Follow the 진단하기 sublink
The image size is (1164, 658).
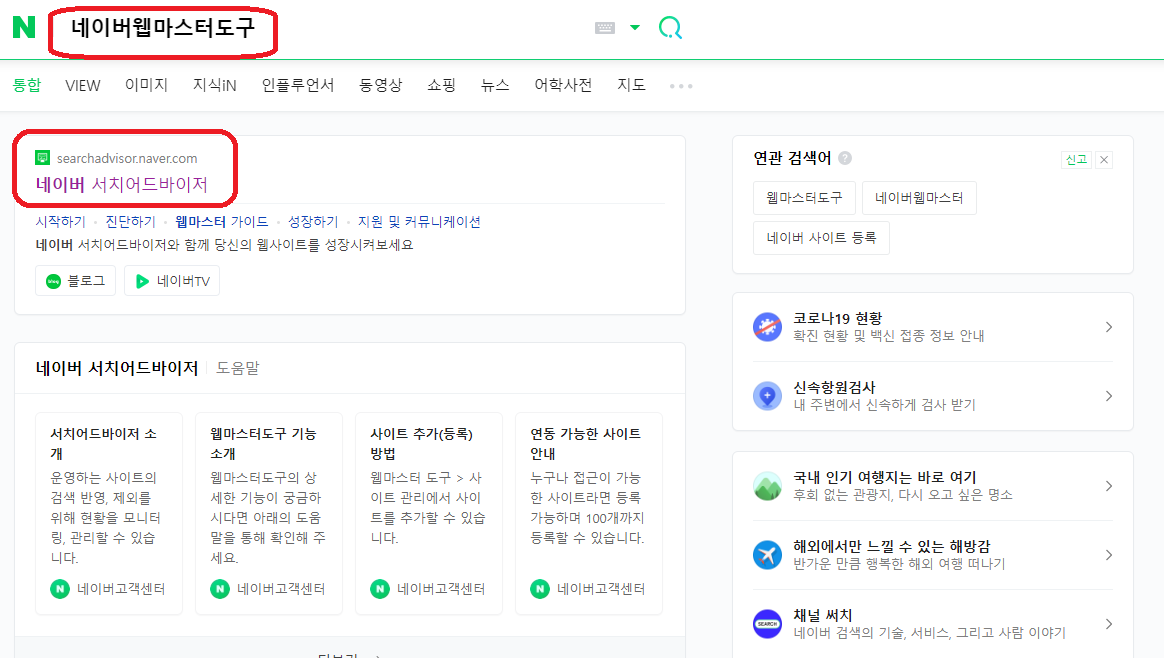(131, 221)
